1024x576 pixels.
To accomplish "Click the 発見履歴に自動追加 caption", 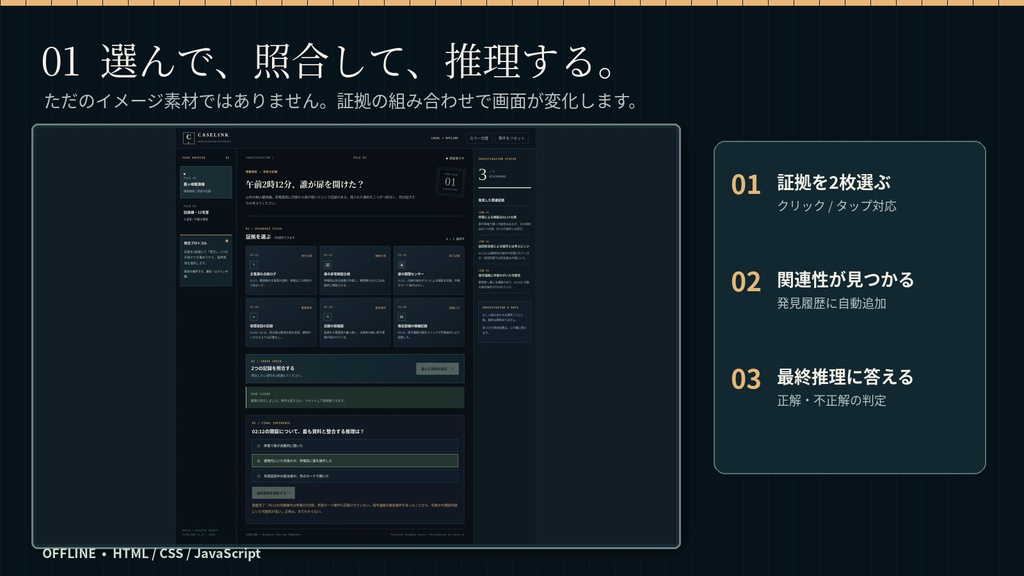I will coord(831,303).
